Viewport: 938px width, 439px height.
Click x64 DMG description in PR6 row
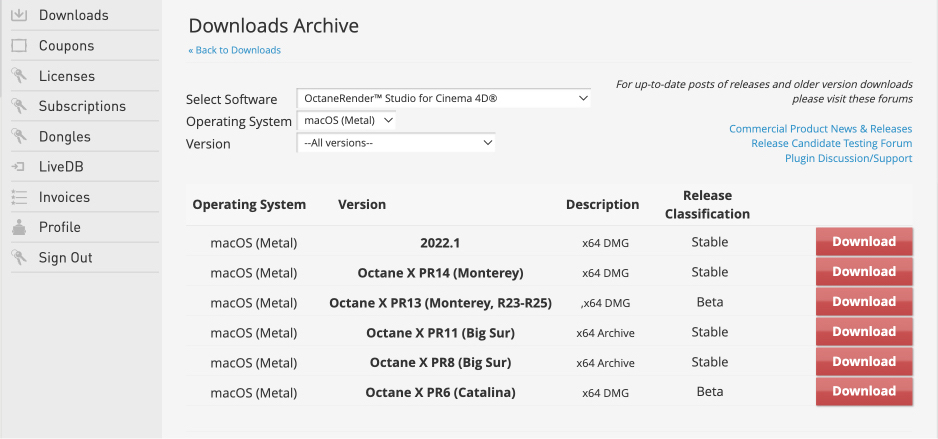click(605, 393)
